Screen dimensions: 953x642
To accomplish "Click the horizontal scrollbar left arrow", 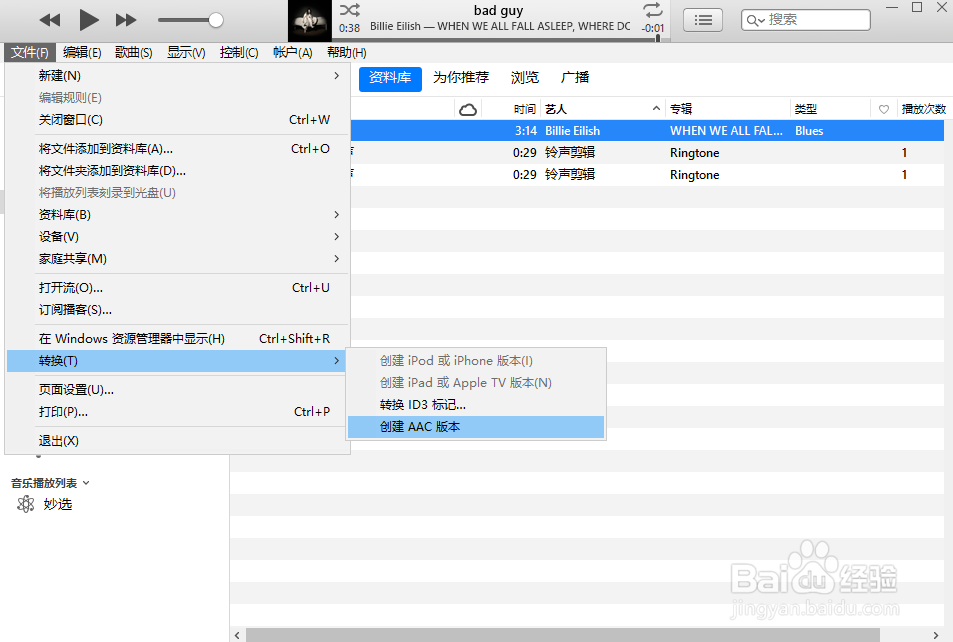I will point(237,635).
